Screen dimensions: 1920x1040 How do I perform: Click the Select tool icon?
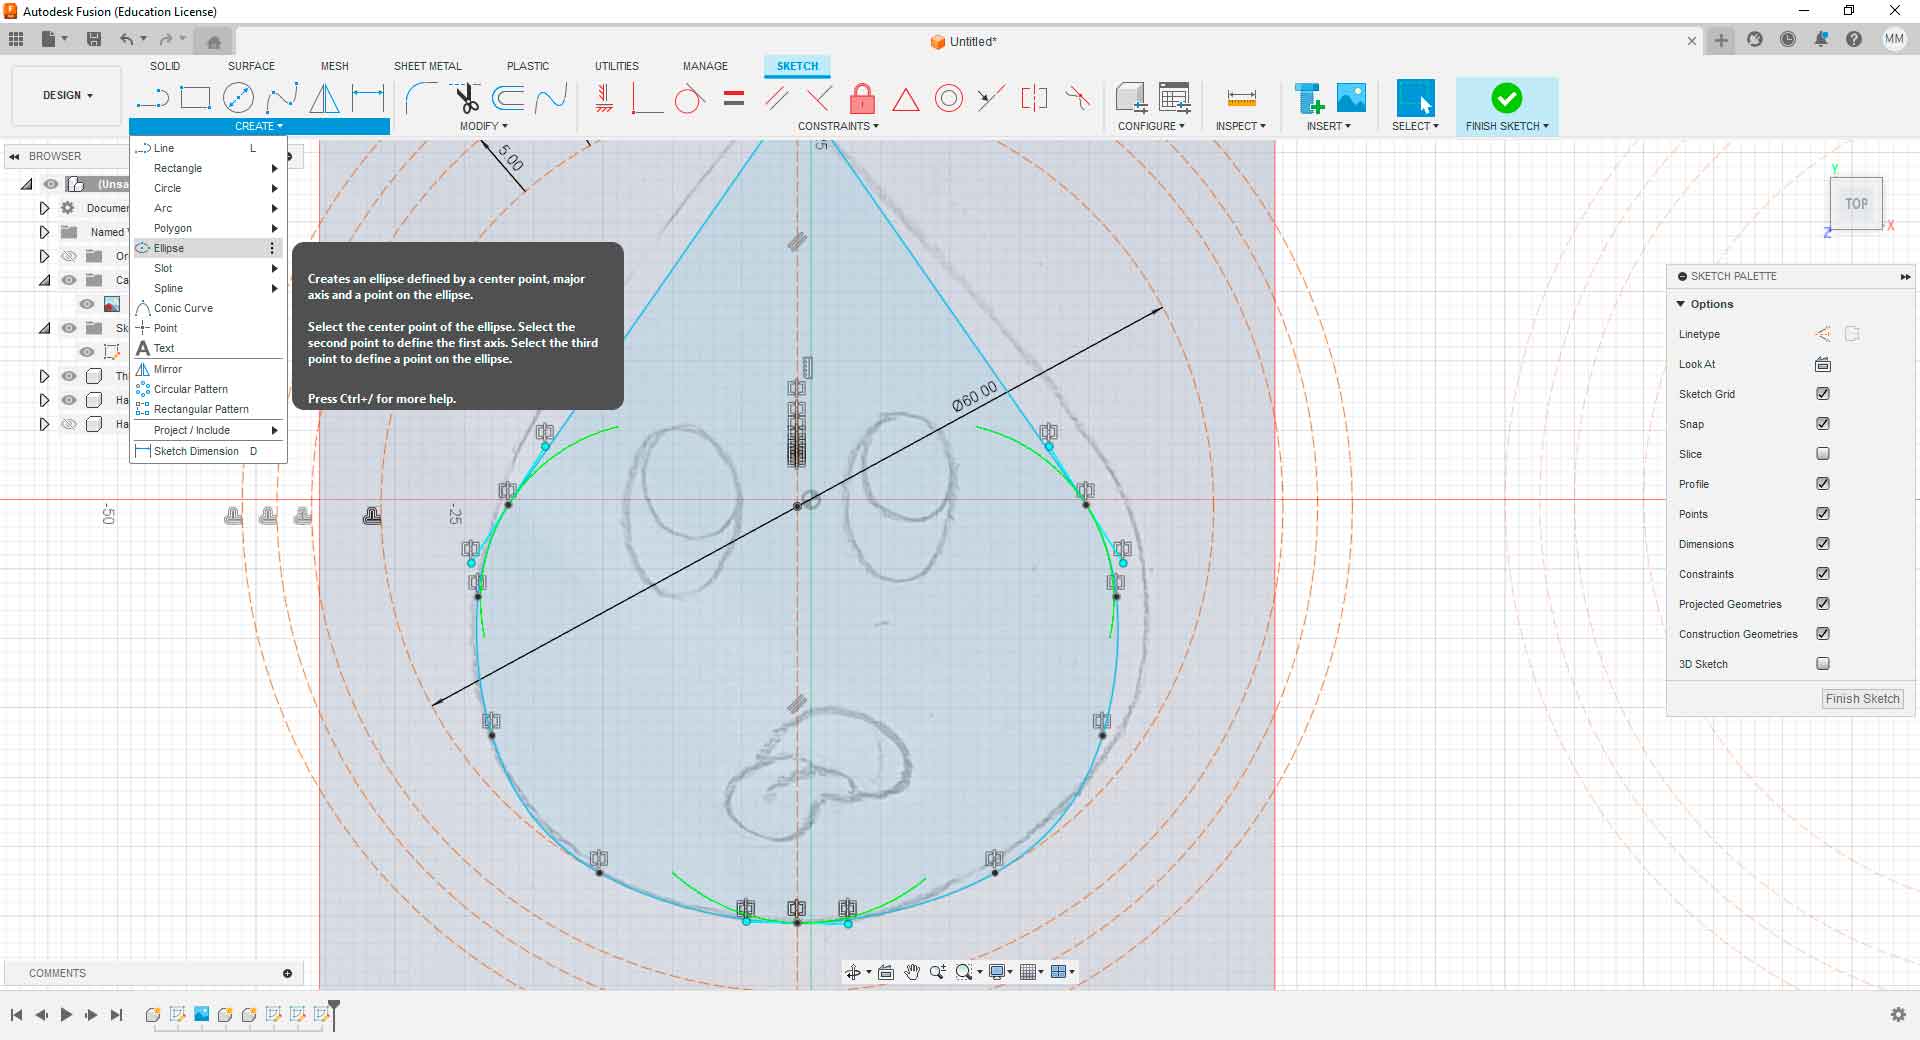[1415, 98]
